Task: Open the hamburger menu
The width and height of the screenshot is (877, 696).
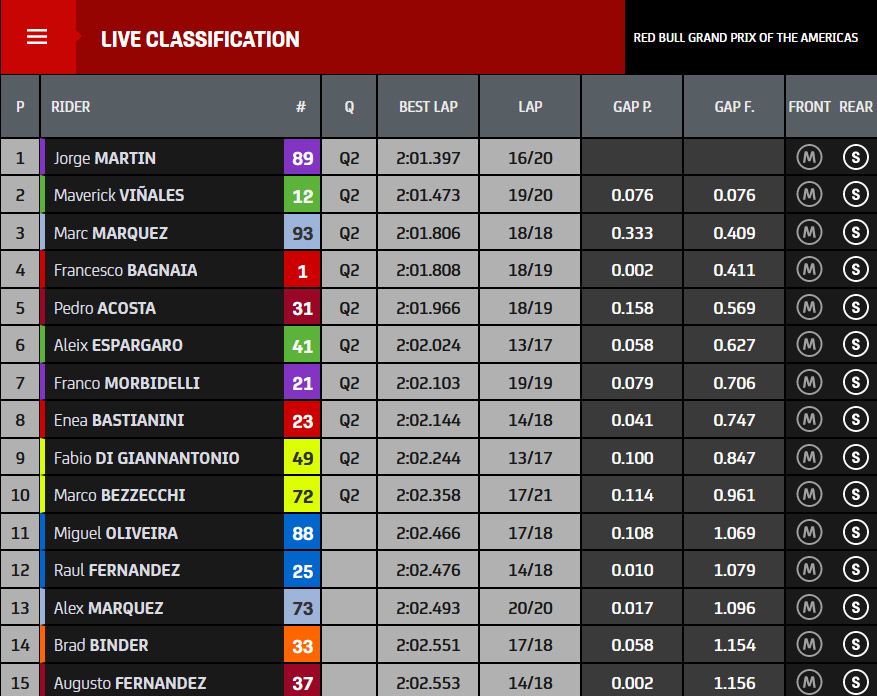Action: pyautogui.click(x=37, y=37)
